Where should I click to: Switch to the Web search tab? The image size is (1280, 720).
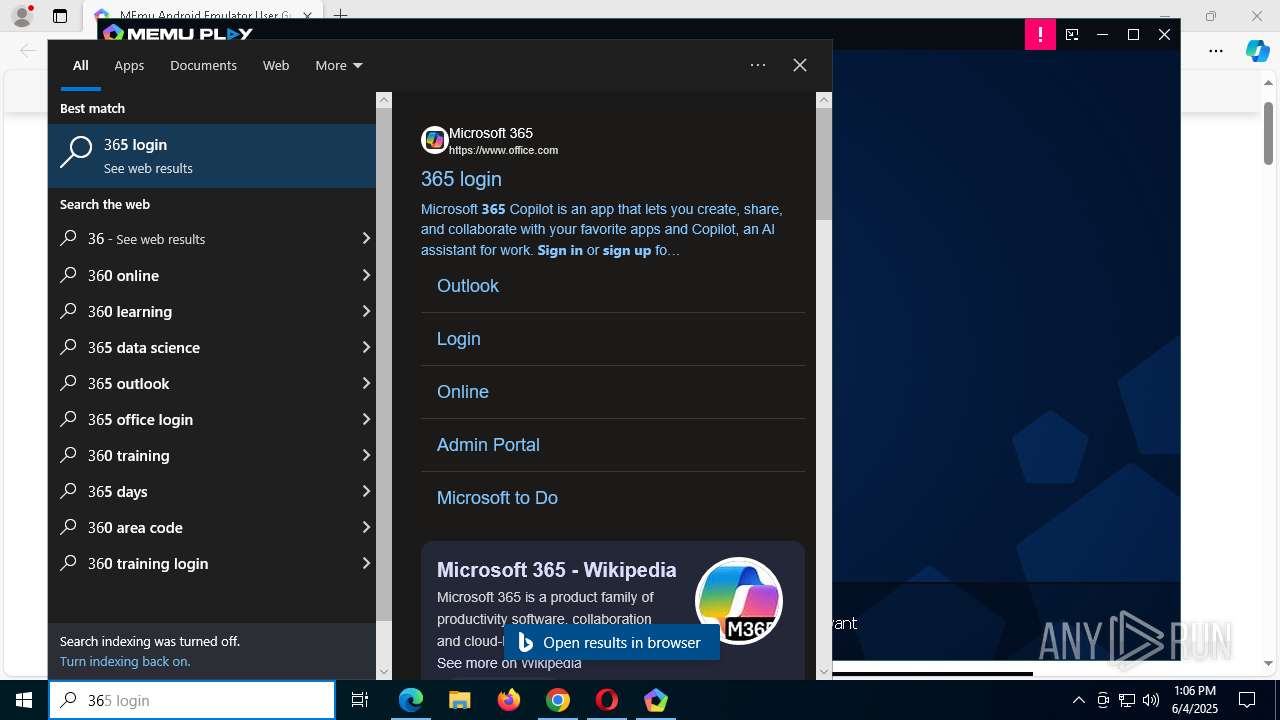[276, 65]
